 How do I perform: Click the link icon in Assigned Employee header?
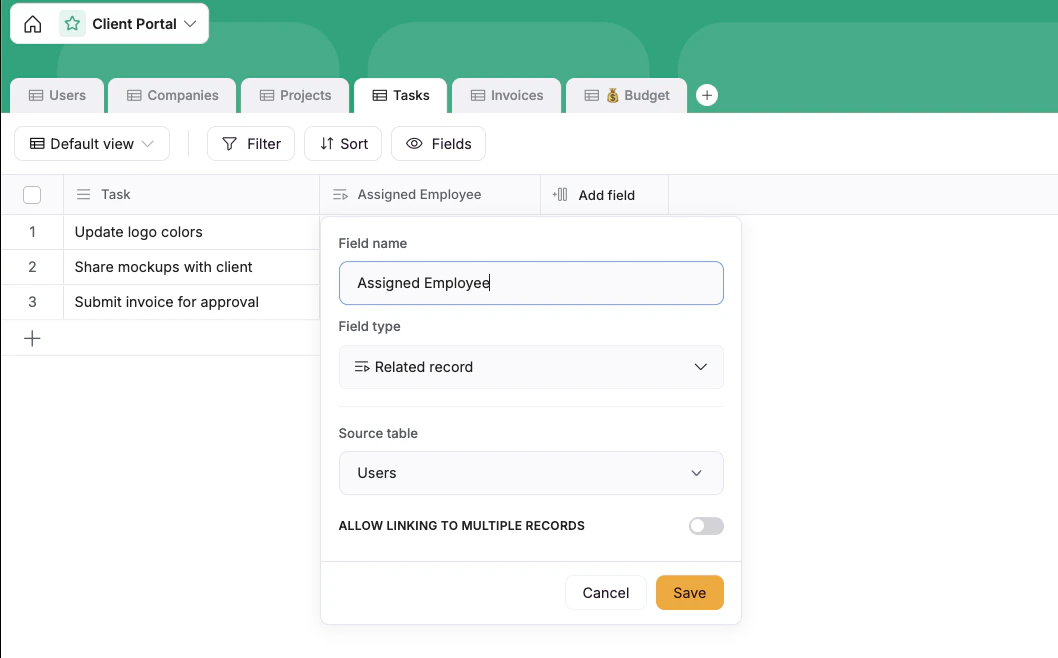[340, 195]
